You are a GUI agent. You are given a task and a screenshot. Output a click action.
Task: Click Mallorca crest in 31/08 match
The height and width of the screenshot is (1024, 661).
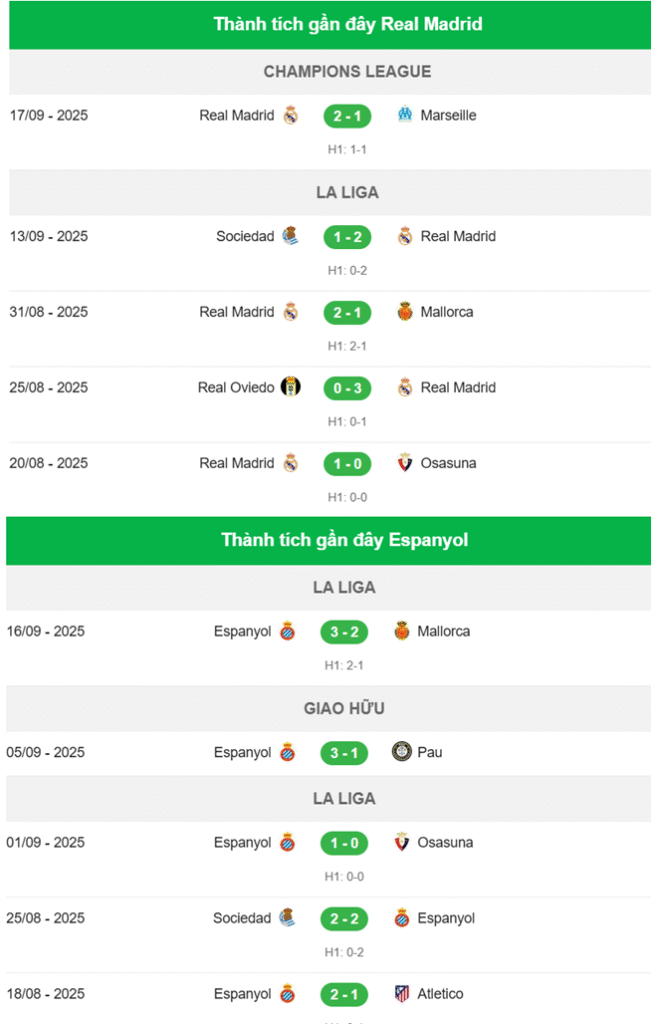[x=405, y=312]
